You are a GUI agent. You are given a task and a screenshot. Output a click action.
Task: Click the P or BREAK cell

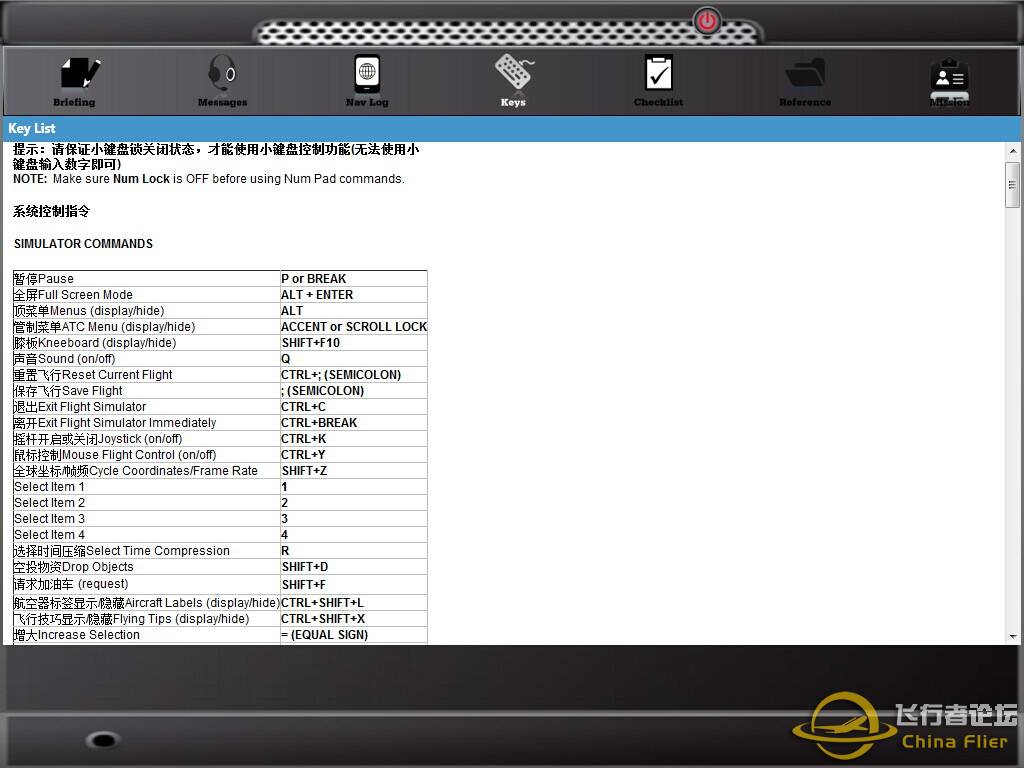tap(354, 279)
